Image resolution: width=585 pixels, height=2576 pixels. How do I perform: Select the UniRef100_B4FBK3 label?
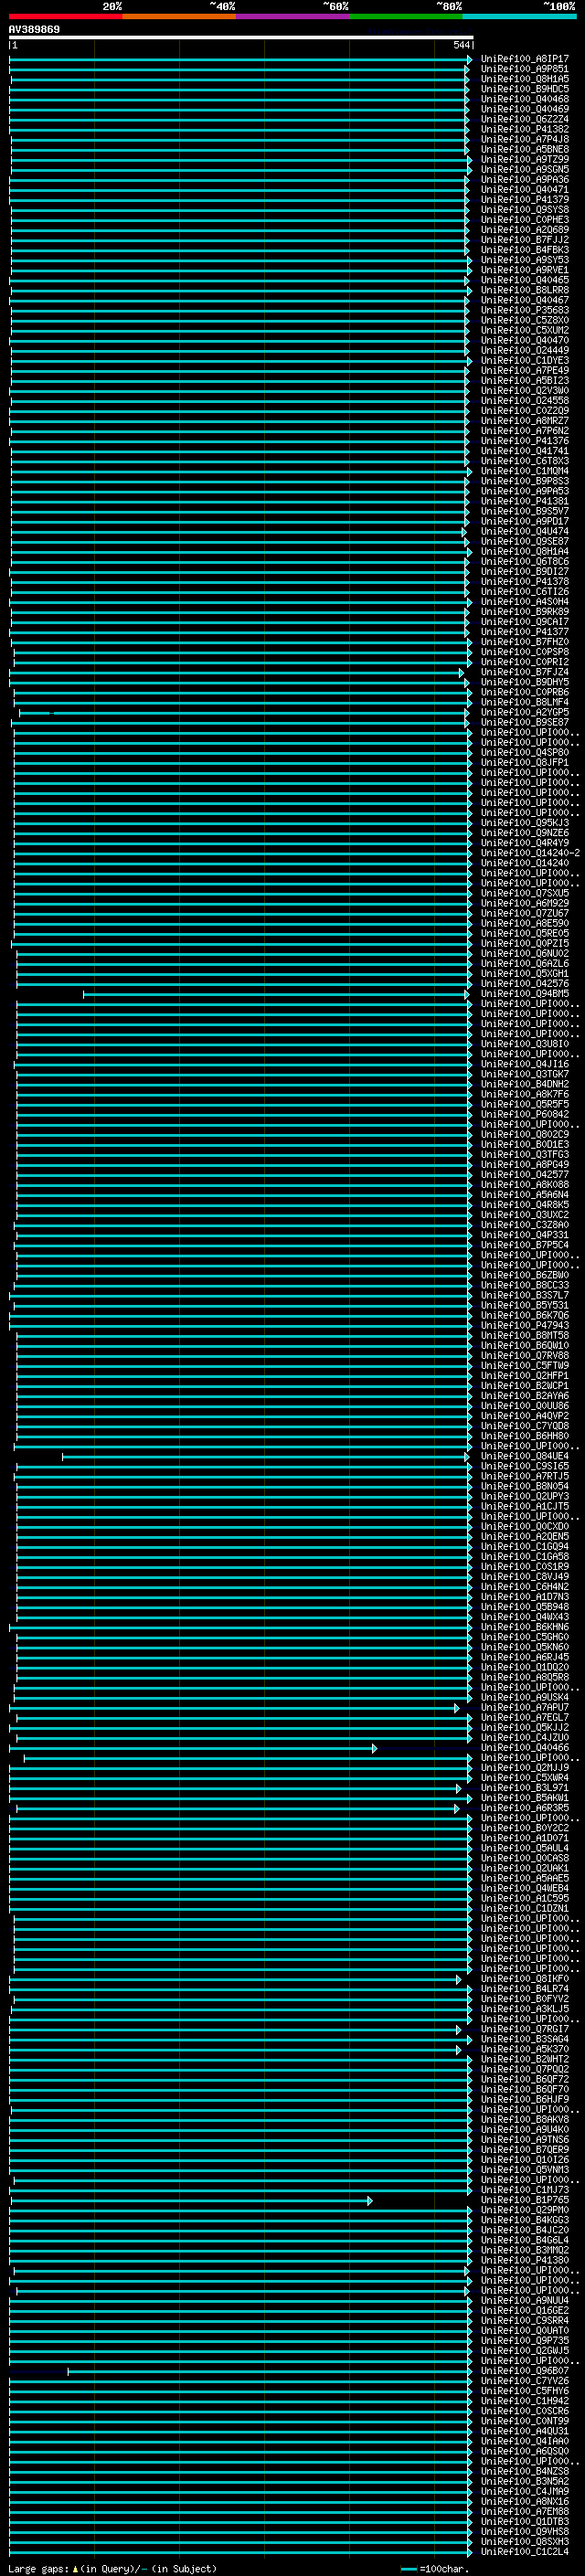[524, 250]
